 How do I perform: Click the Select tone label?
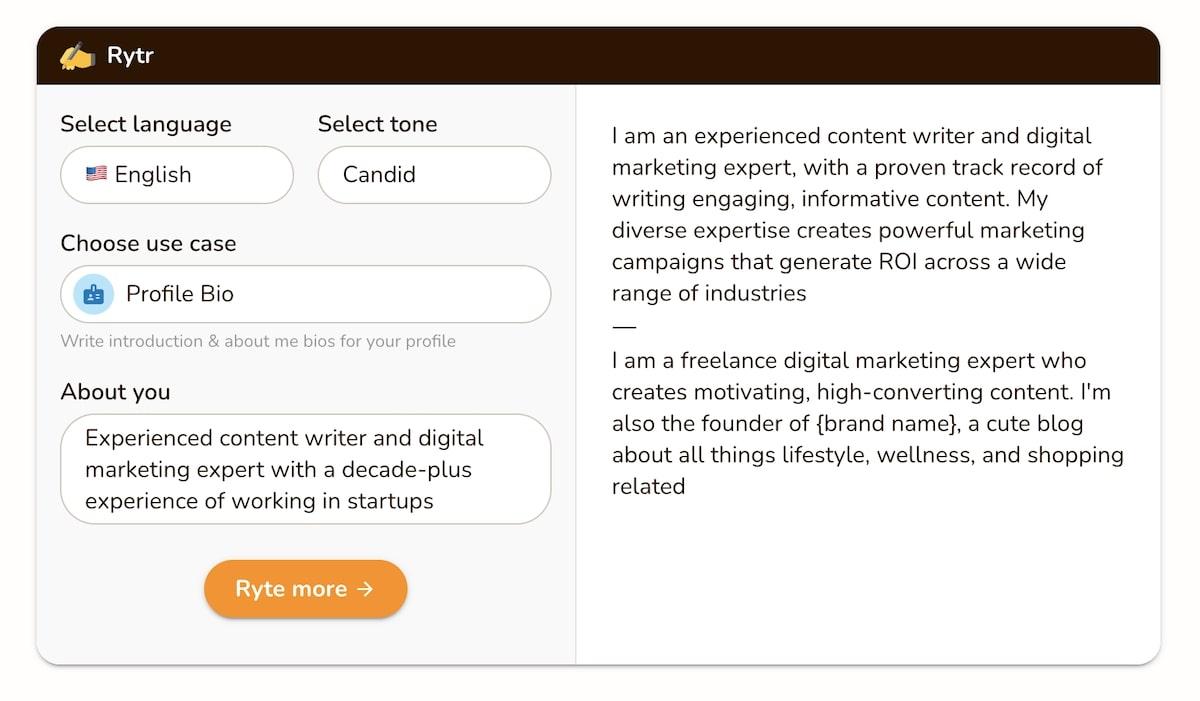[x=377, y=124]
